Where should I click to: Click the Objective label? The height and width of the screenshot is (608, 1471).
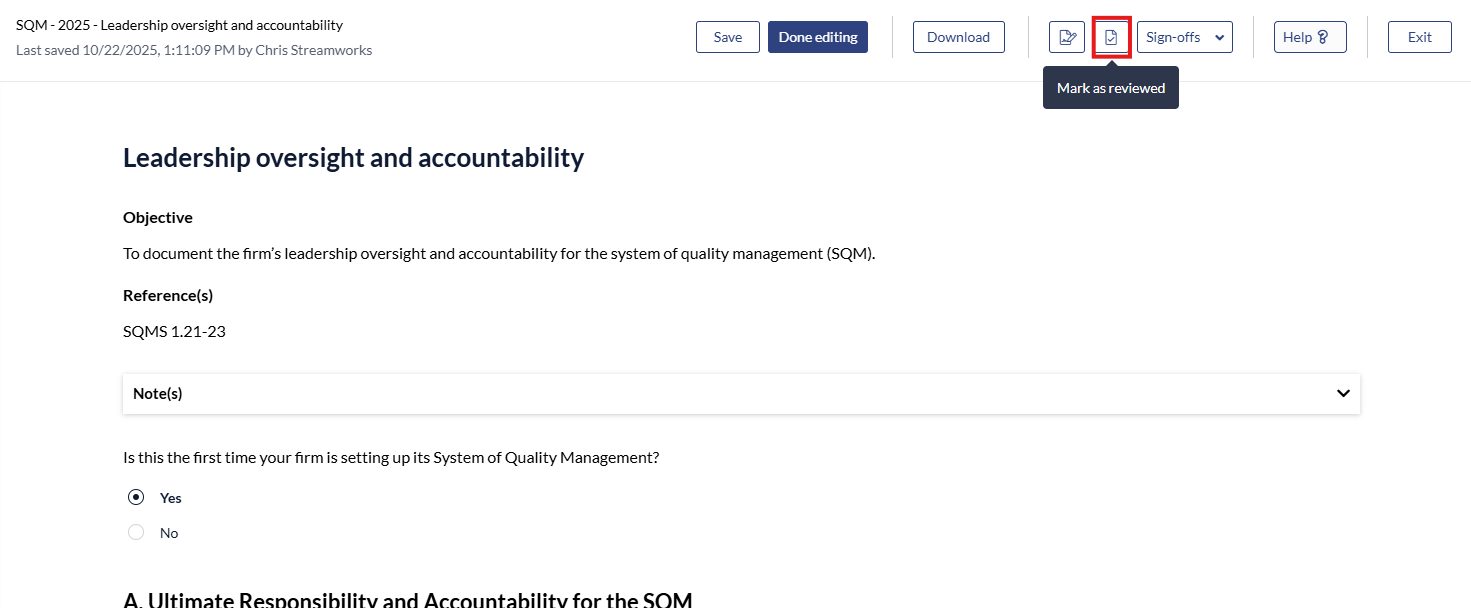158,217
